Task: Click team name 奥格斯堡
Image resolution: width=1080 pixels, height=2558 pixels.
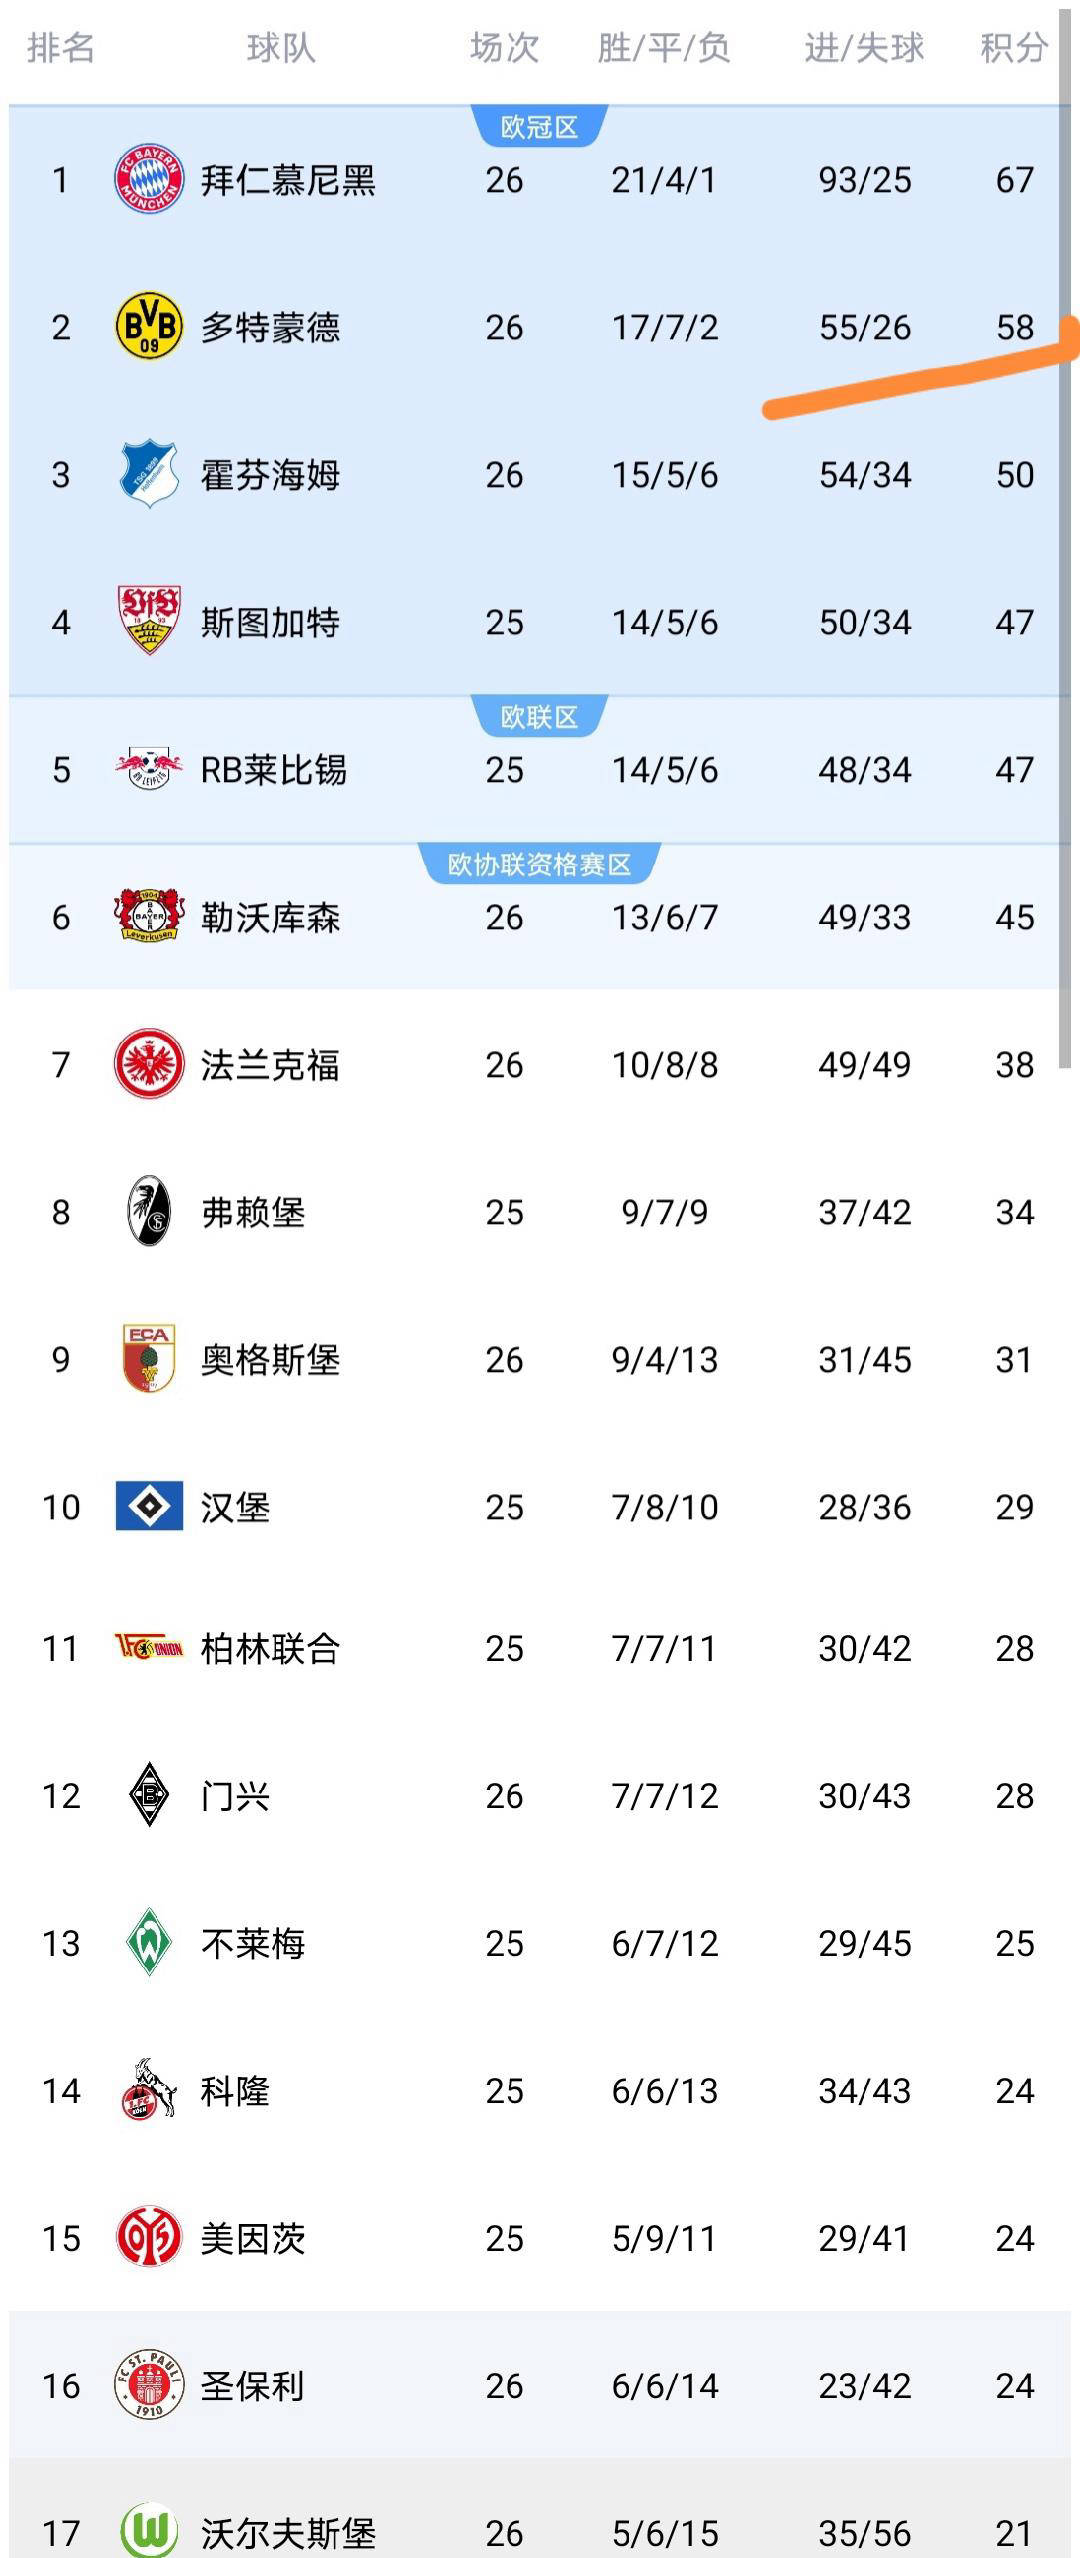Action: (x=270, y=1360)
